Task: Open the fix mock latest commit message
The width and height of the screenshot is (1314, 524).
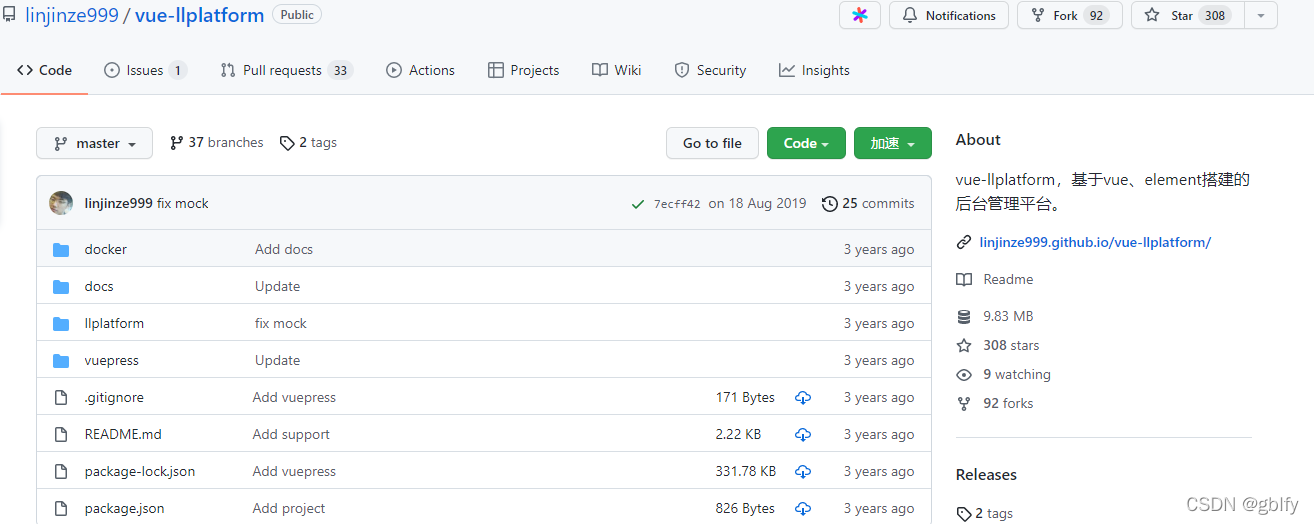Action: (183, 203)
